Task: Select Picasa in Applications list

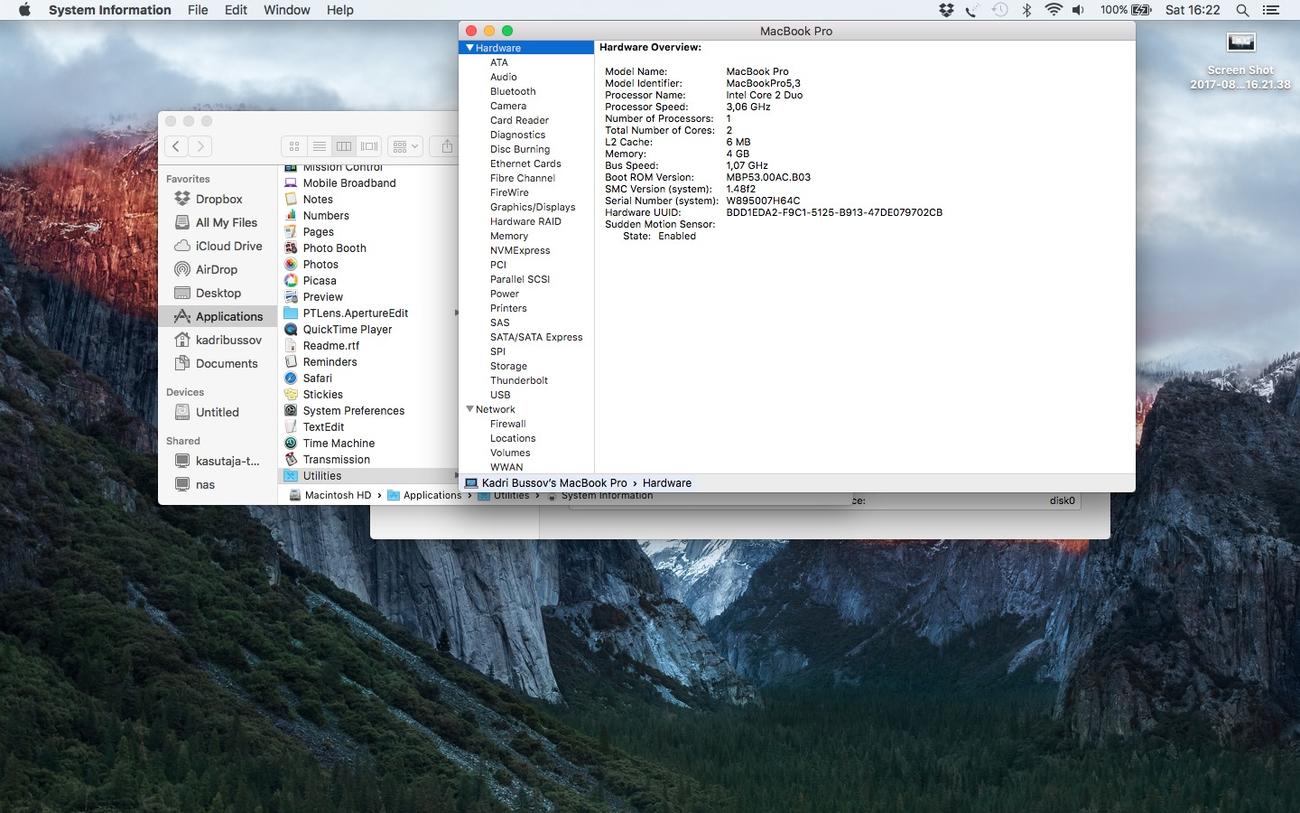Action: click(x=319, y=280)
